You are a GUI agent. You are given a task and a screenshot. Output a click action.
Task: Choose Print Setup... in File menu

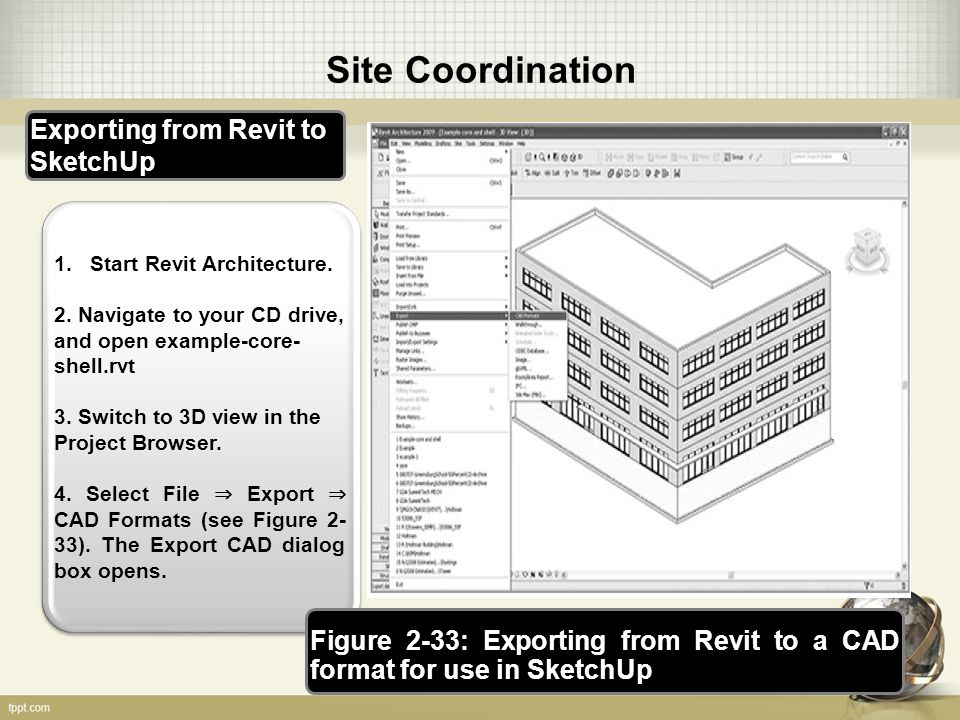(x=450, y=244)
